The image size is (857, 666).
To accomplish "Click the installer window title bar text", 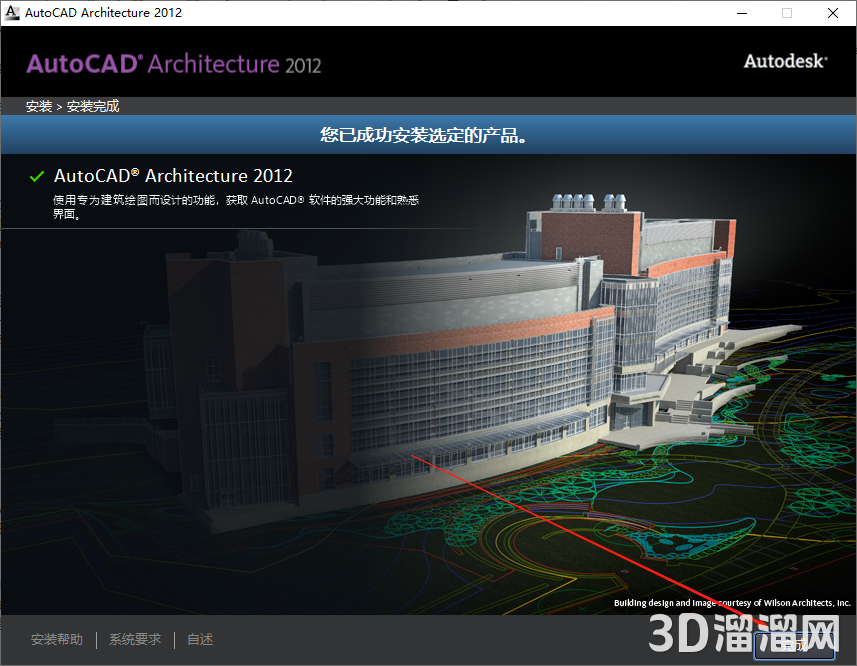I will point(103,13).
